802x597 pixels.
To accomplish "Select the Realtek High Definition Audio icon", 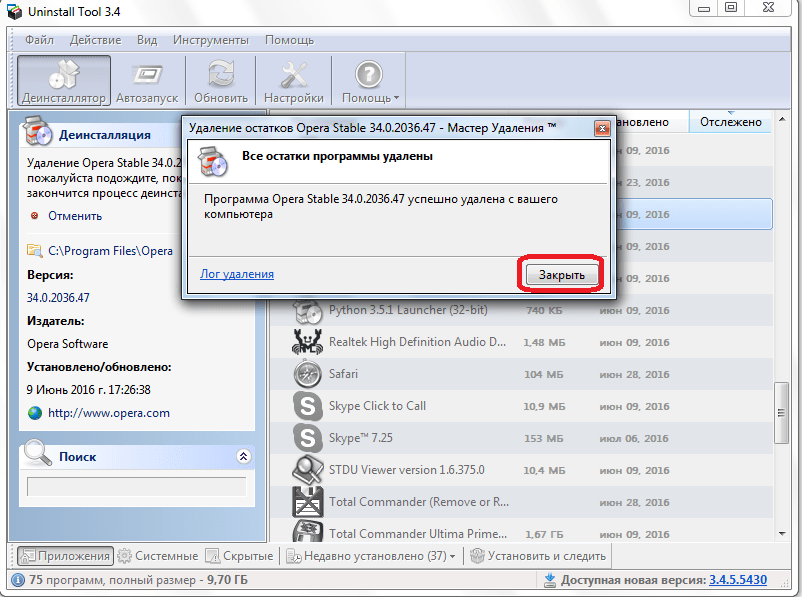I will pos(306,342).
